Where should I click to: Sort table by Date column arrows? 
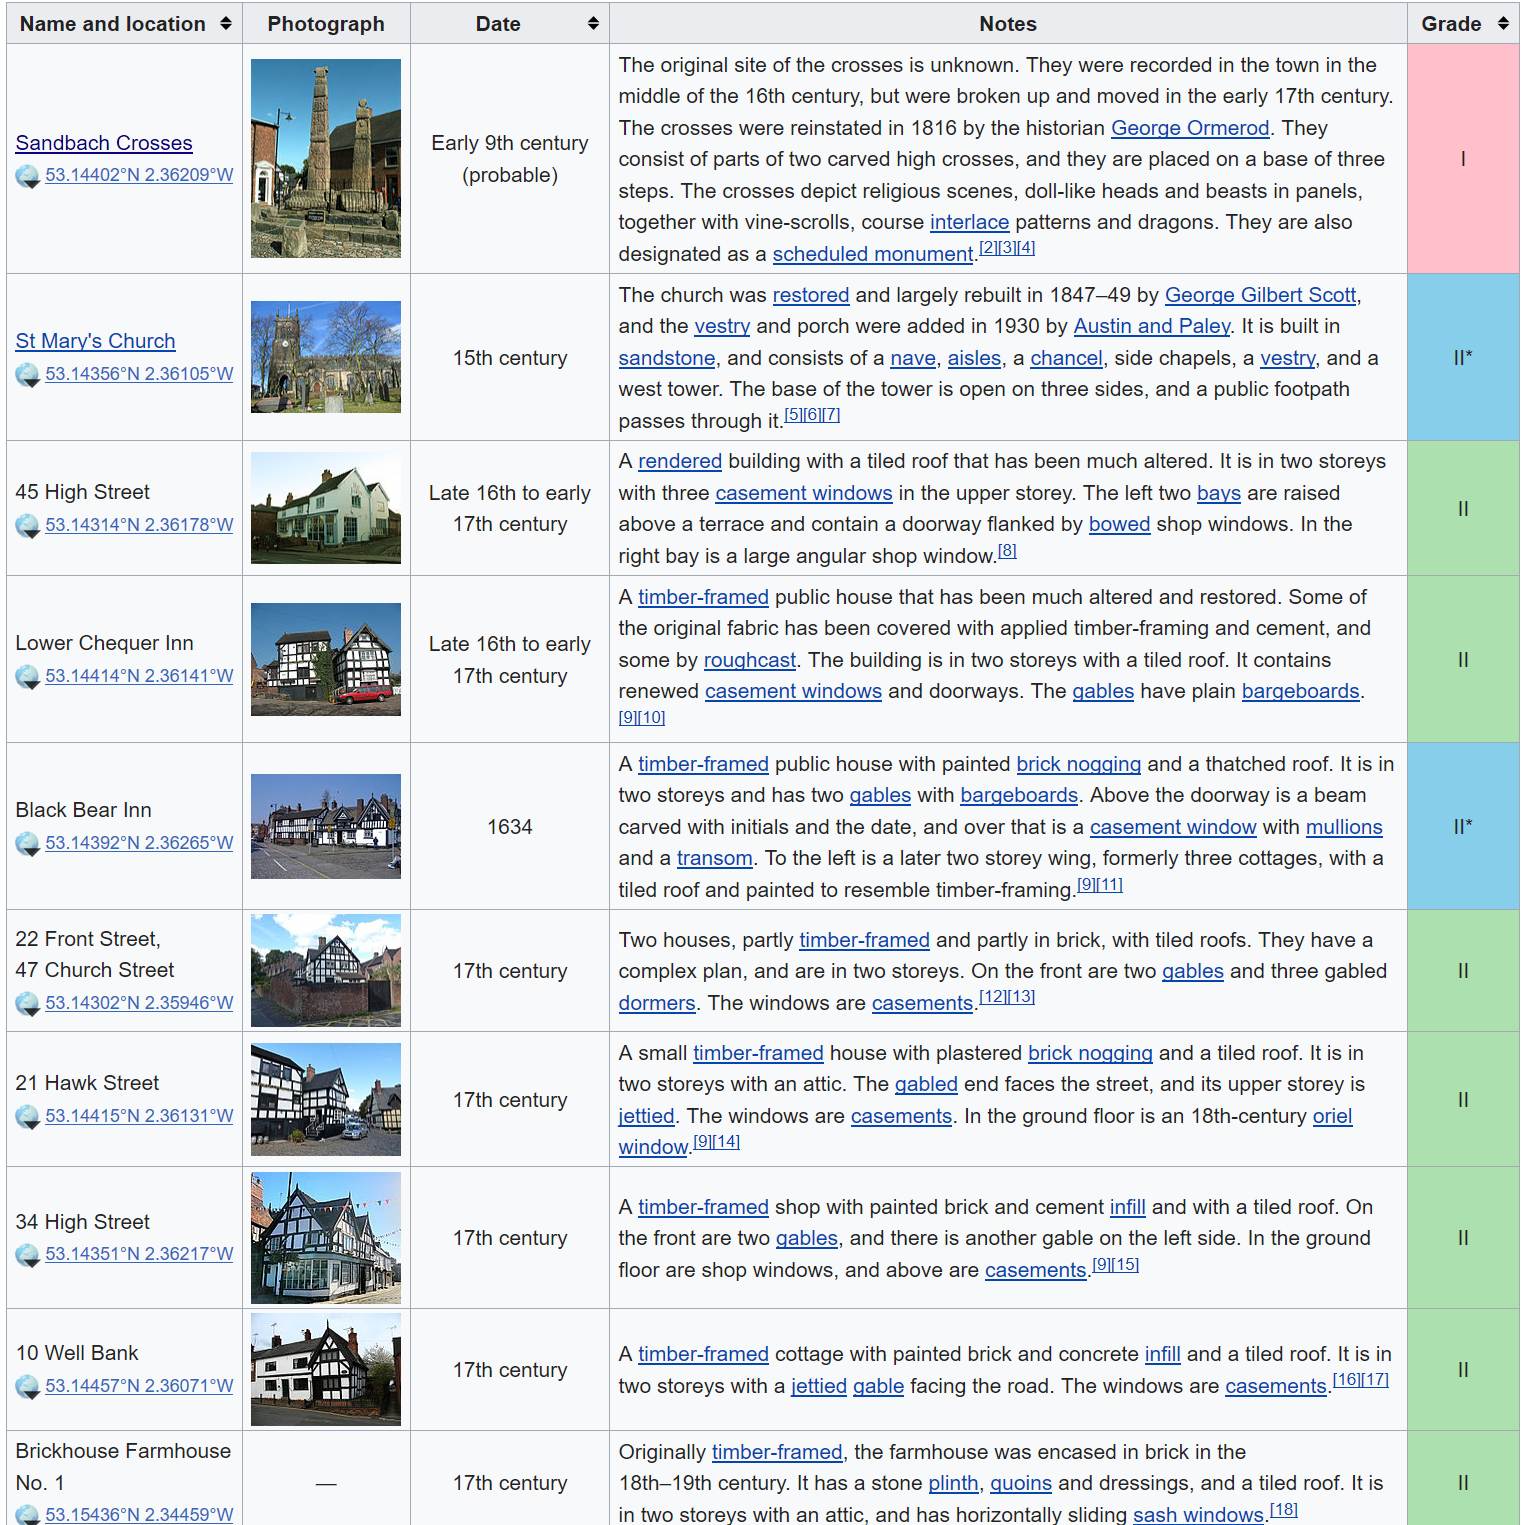[x=593, y=24]
